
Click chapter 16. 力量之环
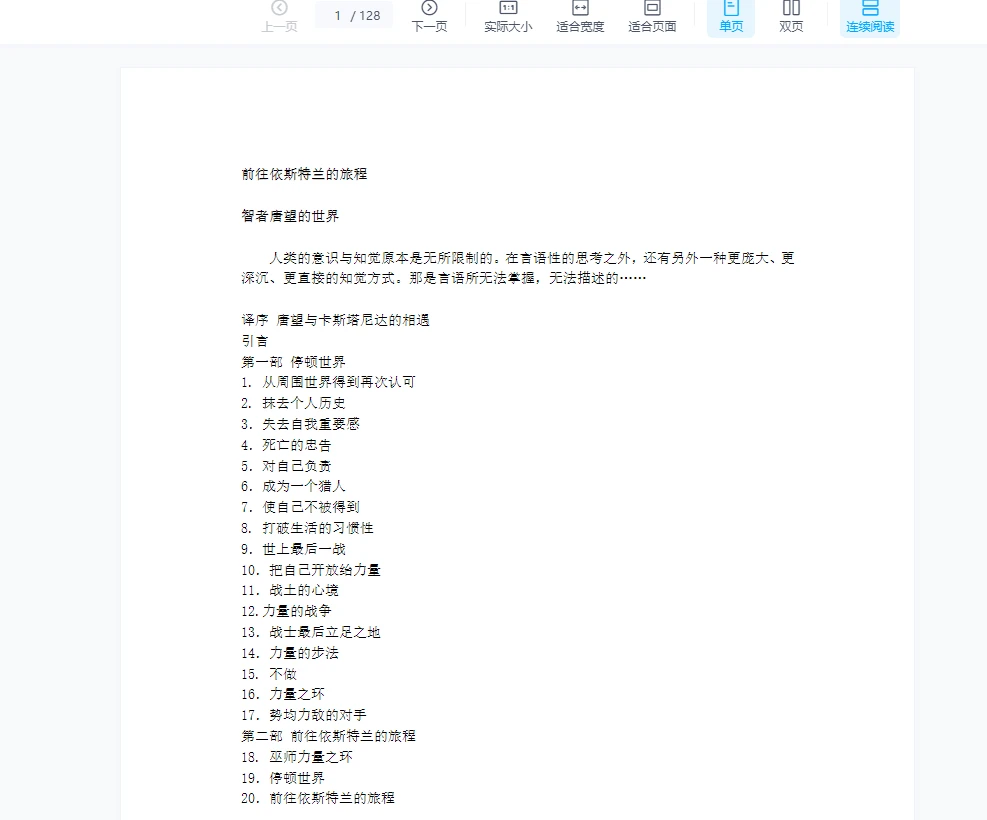pyautogui.click(x=283, y=694)
